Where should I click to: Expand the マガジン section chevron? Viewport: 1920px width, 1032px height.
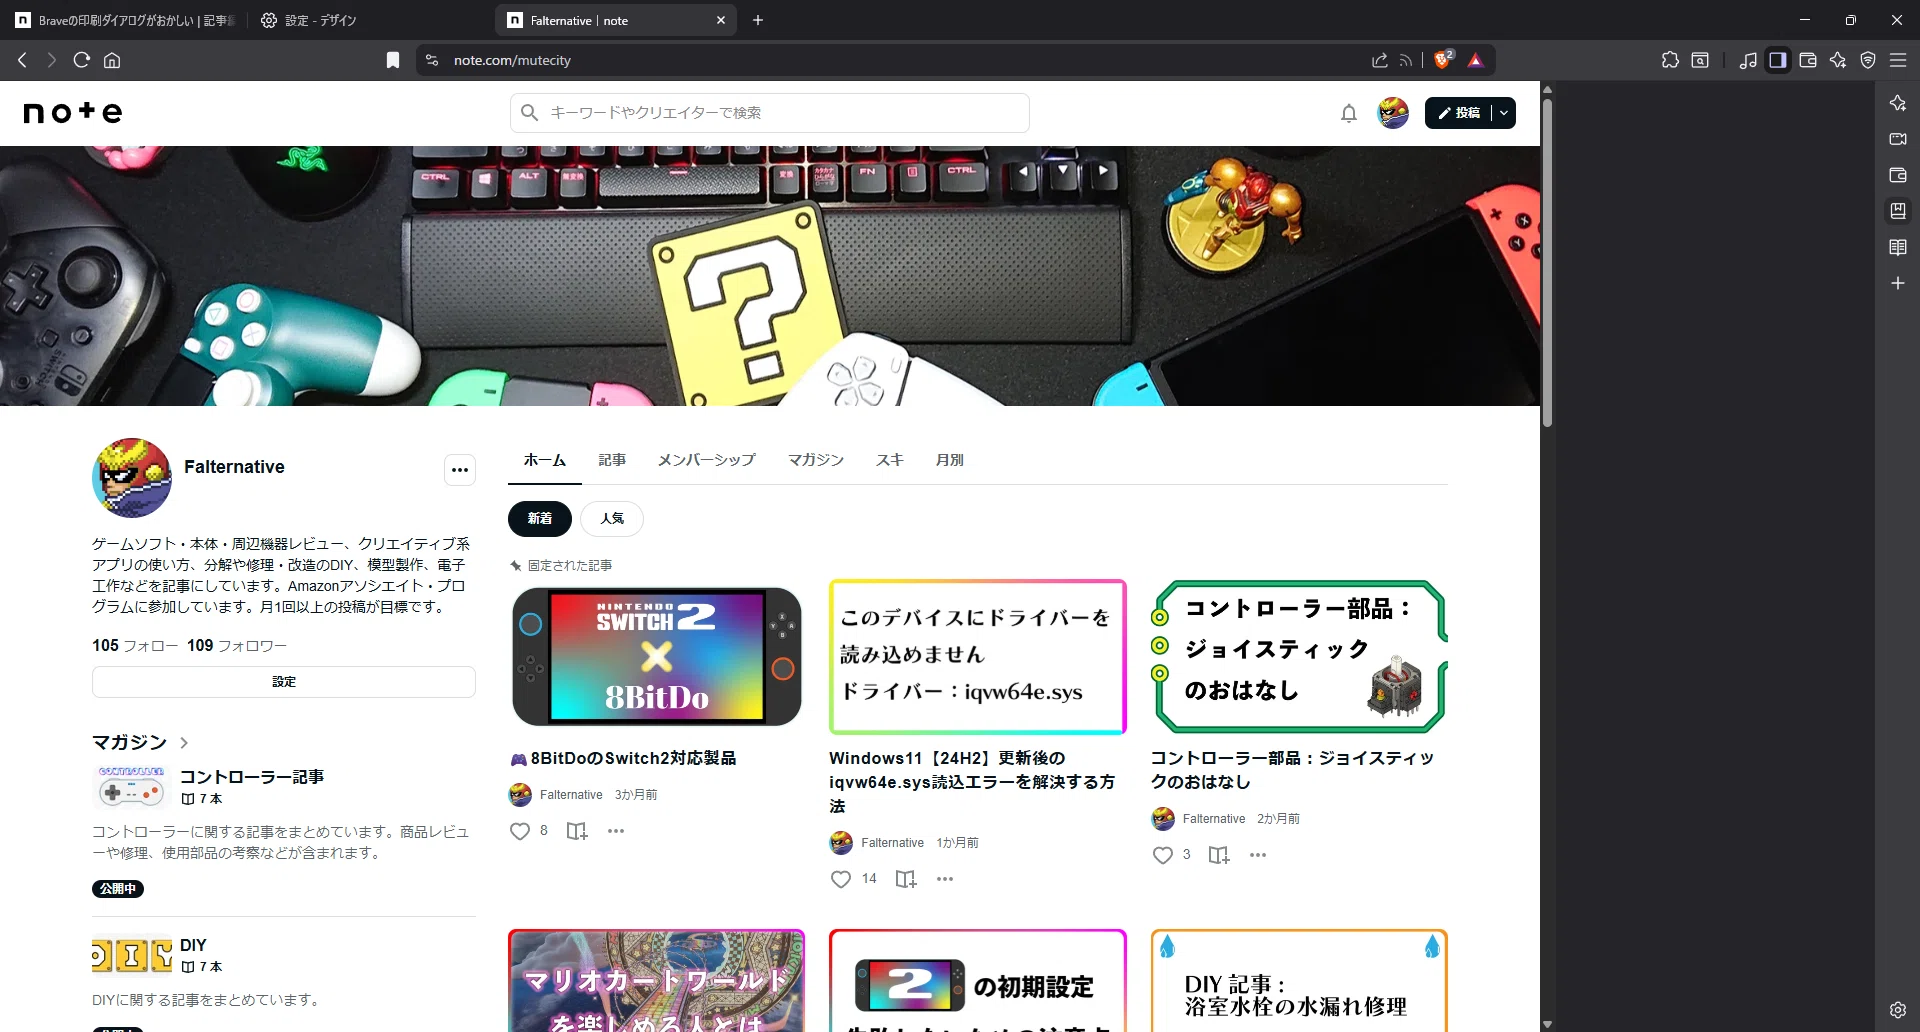pyautogui.click(x=184, y=743)
